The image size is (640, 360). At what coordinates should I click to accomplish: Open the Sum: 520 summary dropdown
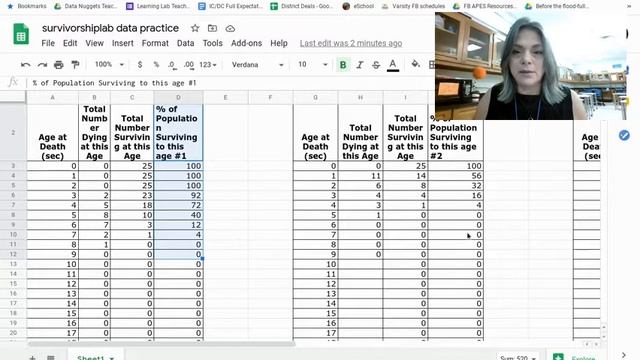[x=518, y=358]
